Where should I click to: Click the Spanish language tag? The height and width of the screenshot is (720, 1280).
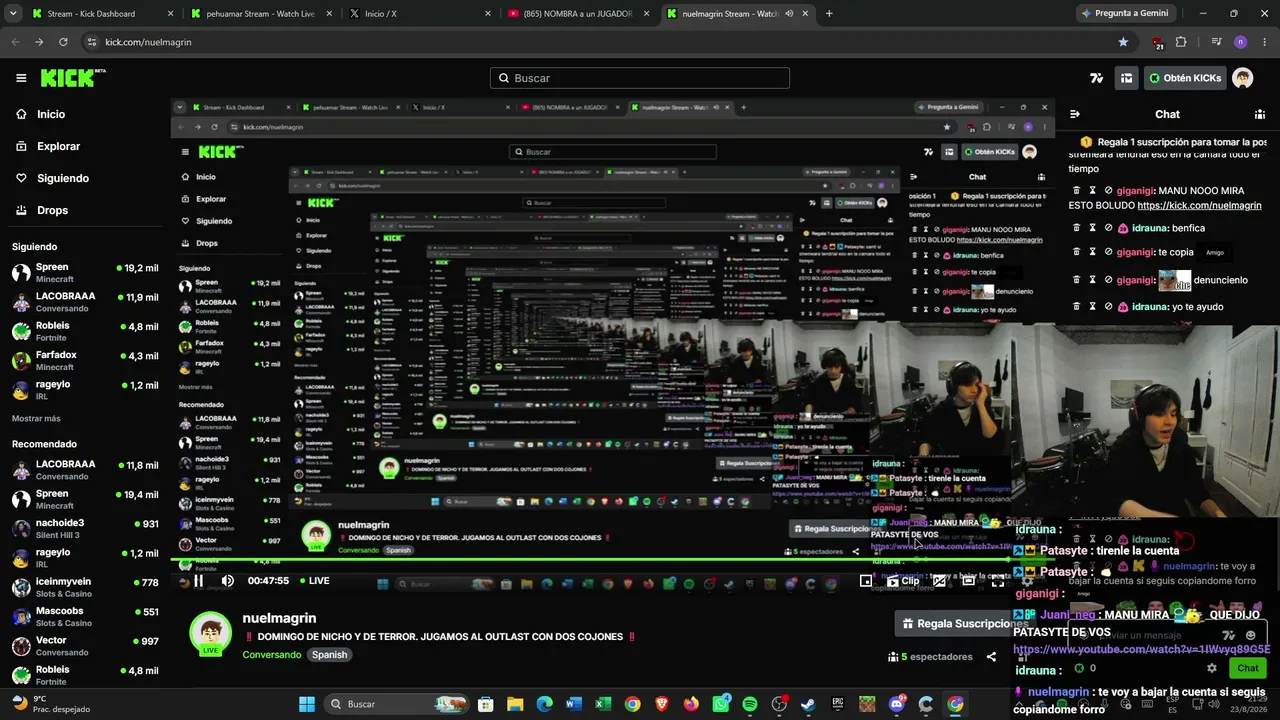tap(329, 655)
